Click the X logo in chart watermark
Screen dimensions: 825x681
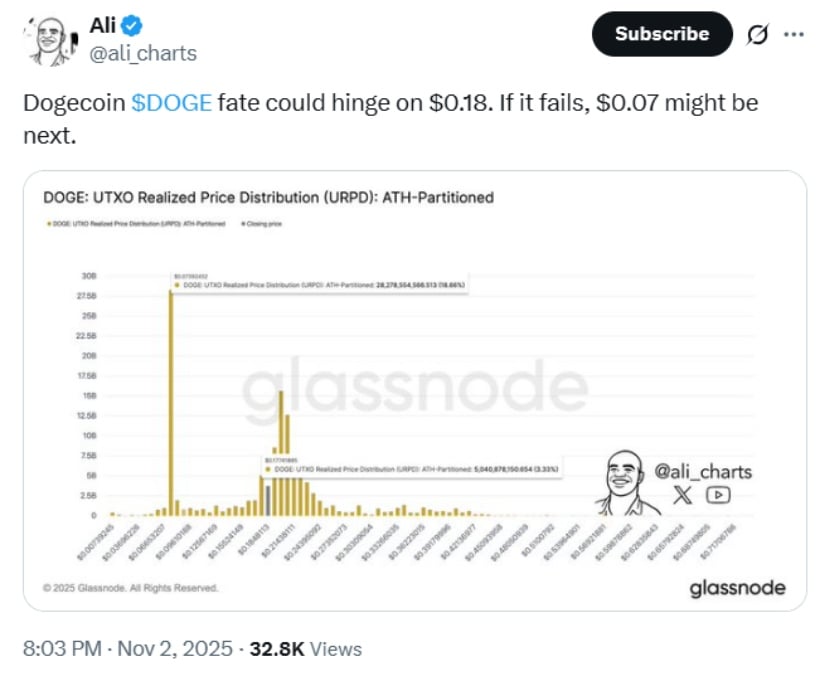683,493
